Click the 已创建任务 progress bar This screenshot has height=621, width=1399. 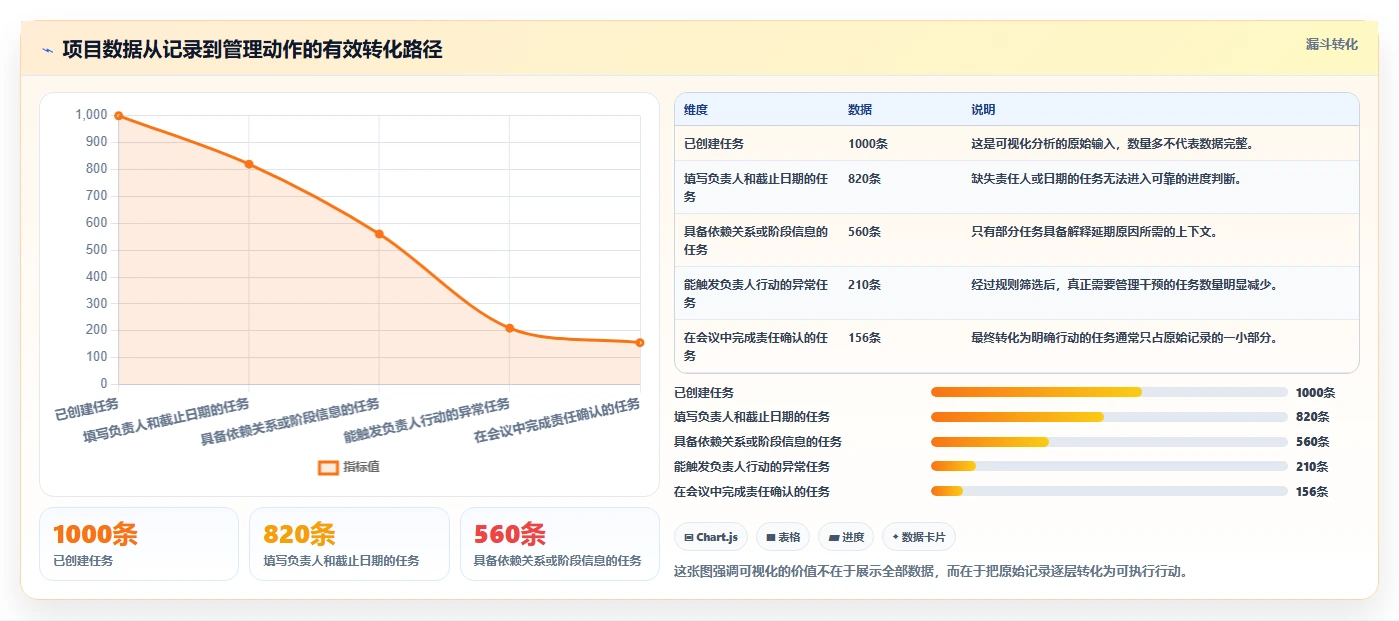click(x=1109, y=392)
